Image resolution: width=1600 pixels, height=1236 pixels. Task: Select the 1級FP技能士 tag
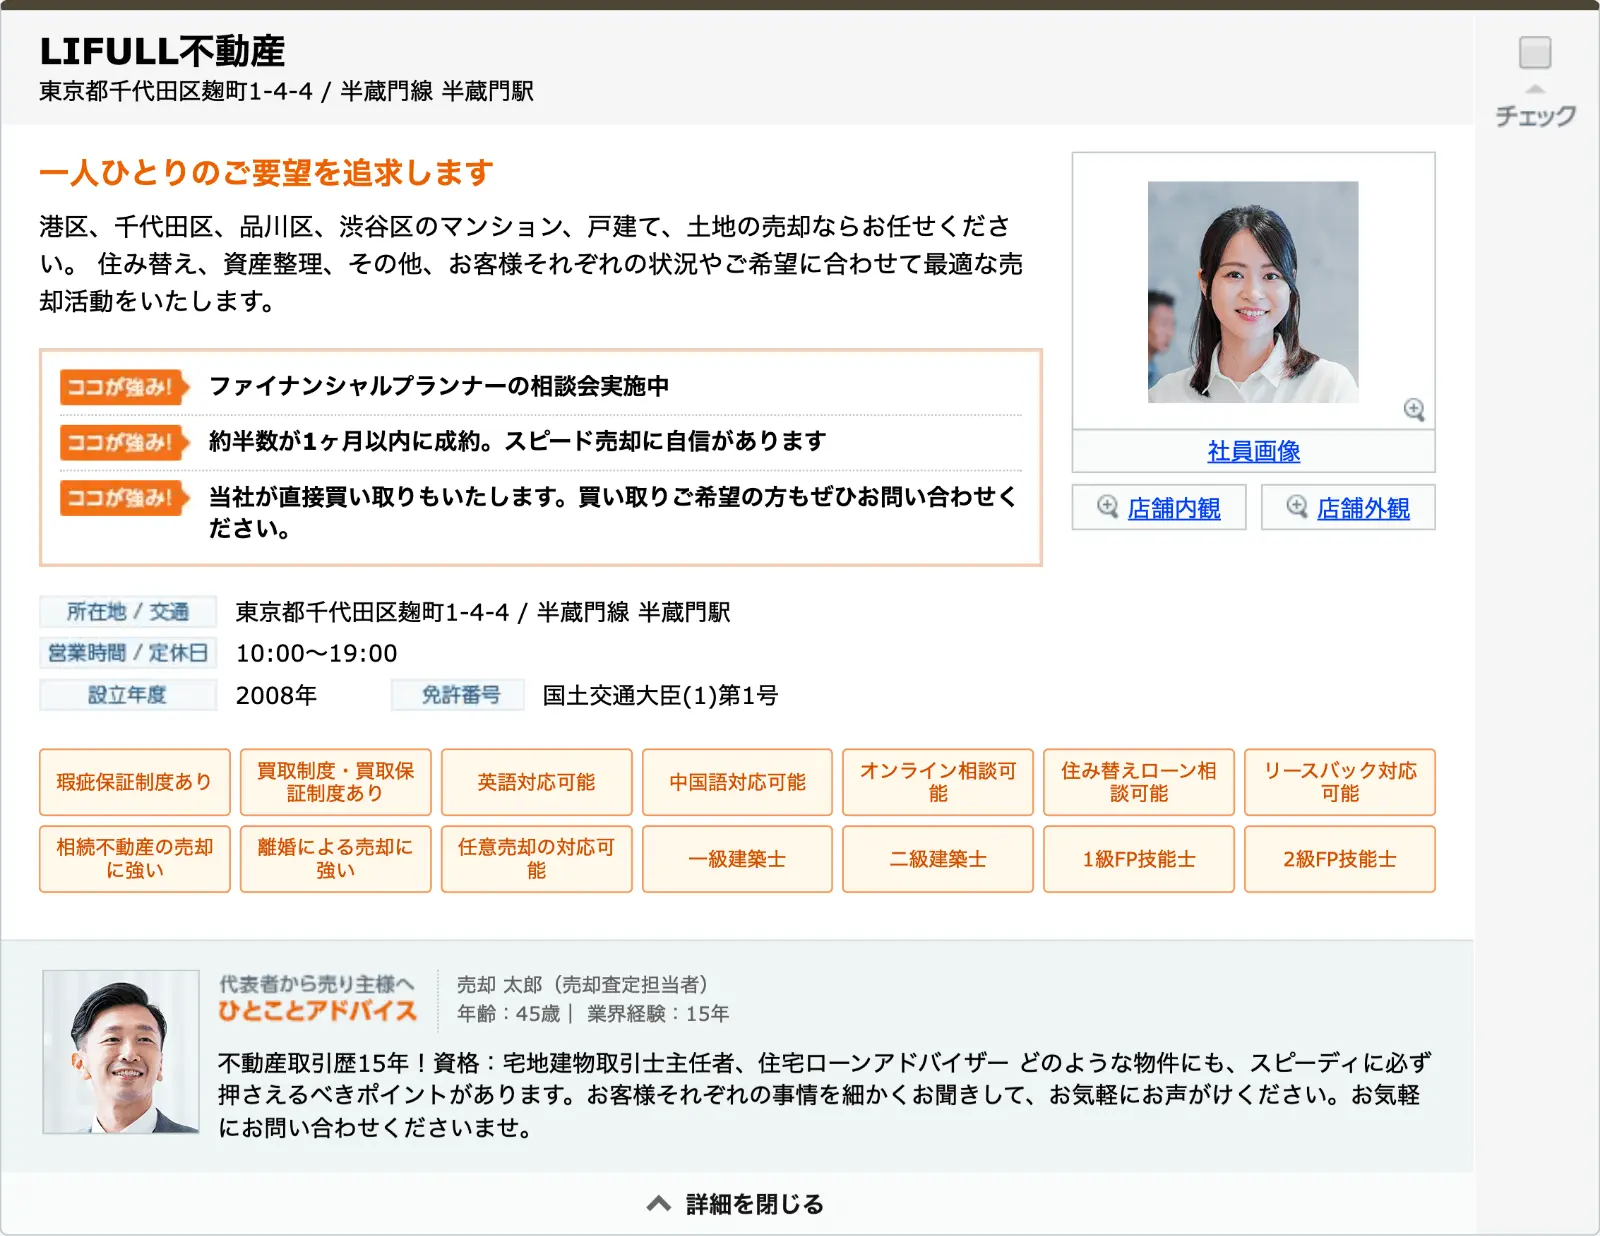coord(1139,859)
